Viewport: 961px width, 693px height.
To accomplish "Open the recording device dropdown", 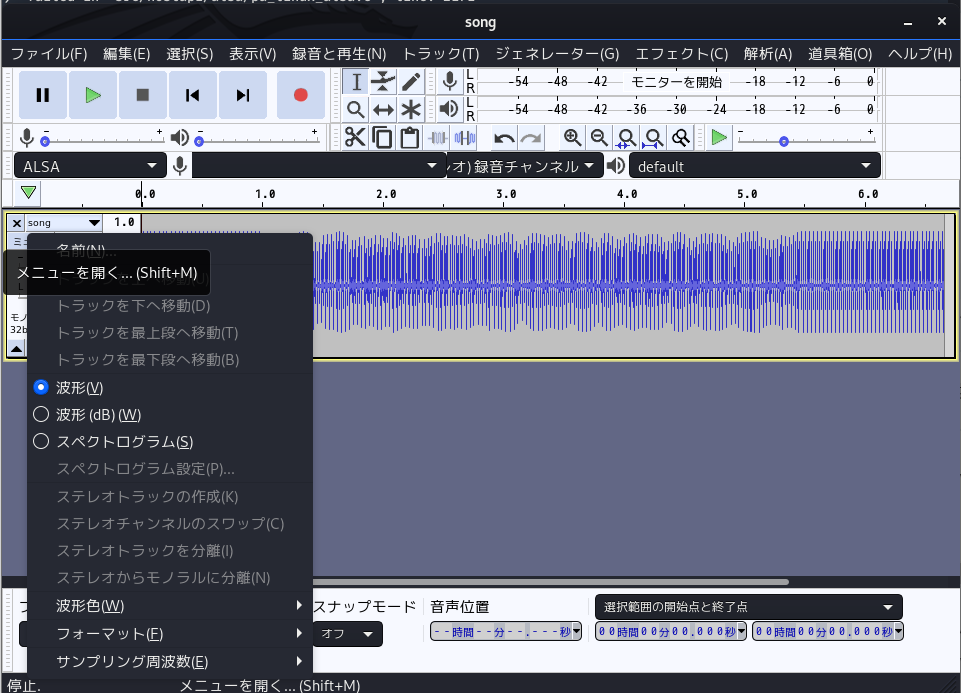I will coord(319,166).
